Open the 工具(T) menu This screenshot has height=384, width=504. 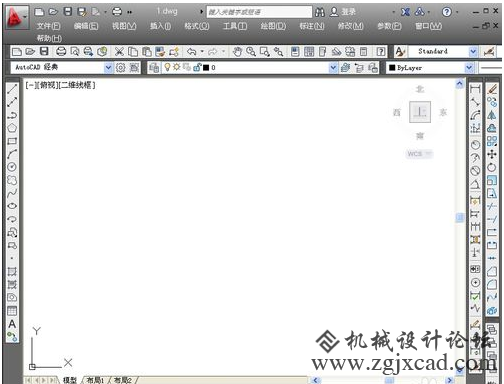235,26
